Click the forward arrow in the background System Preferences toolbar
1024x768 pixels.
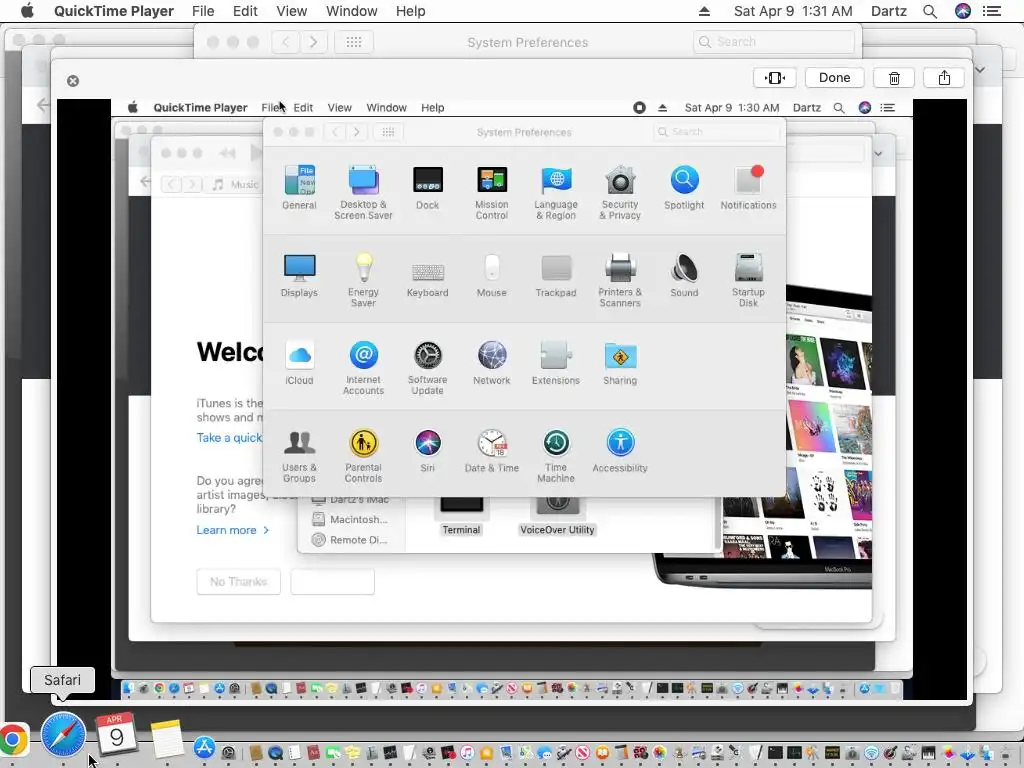click(313, 42)
